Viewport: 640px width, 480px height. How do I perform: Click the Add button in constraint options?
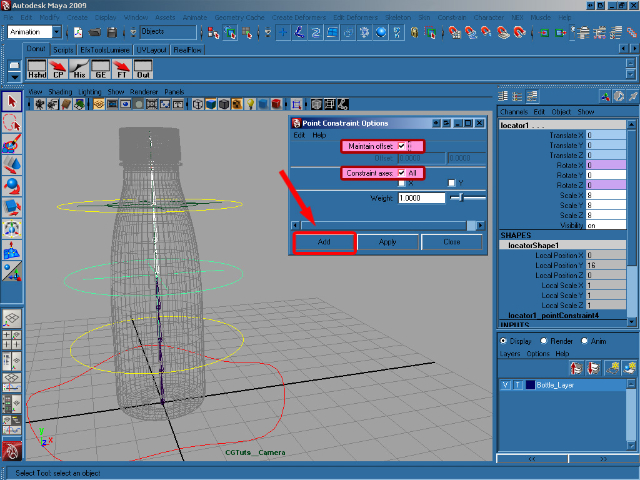click(x=324, y=242)
